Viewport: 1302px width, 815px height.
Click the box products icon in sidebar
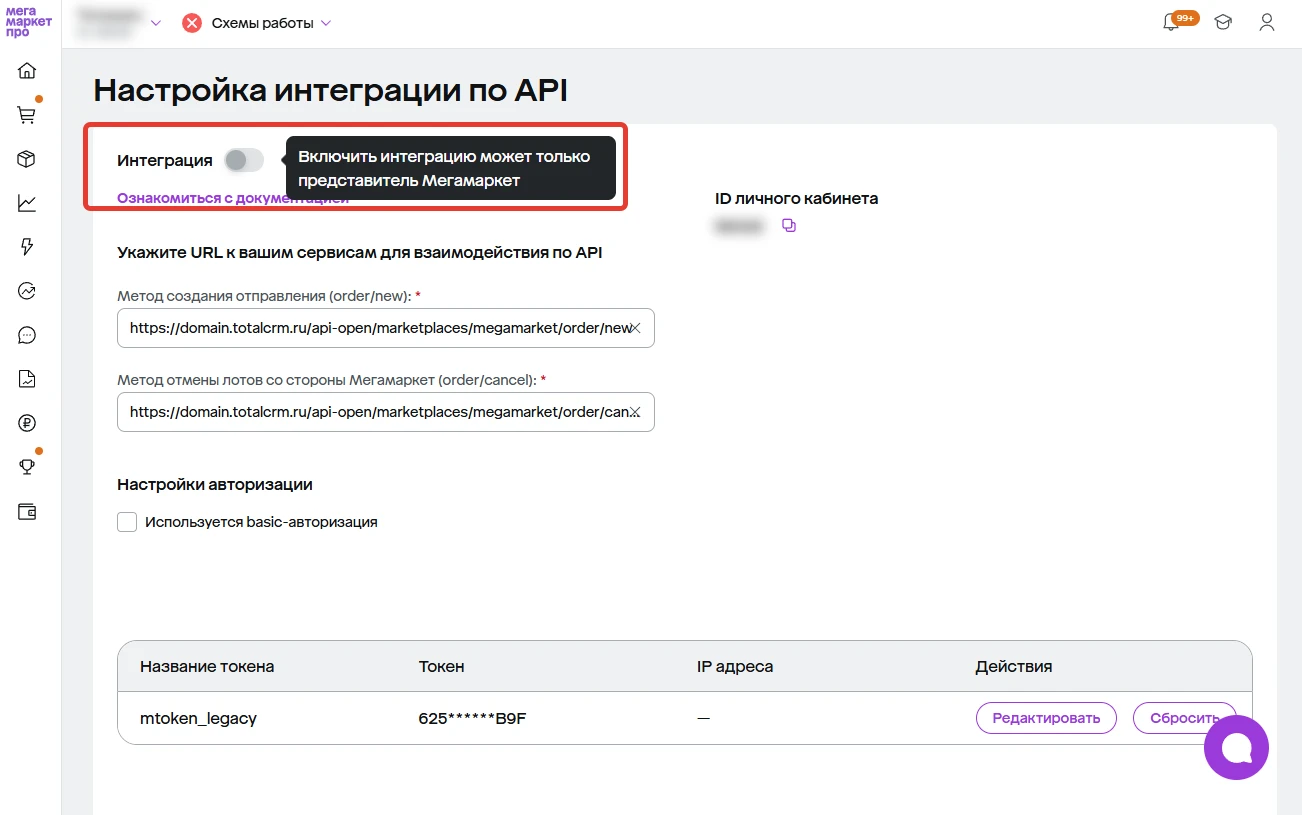click(x=27, y=159)
